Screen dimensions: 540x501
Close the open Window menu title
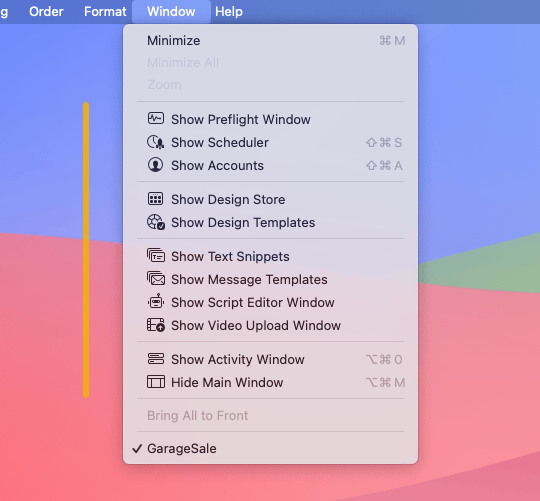tap(171, 12)
